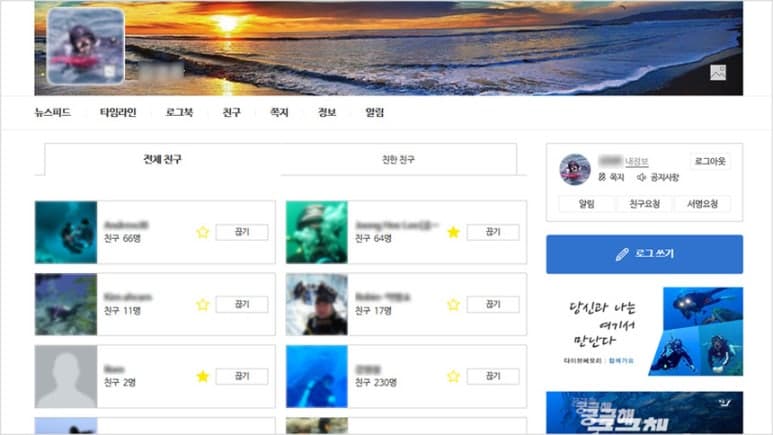
Task: Toggle favorite star for friend with 66 friends
Action: tap(203, 232)
